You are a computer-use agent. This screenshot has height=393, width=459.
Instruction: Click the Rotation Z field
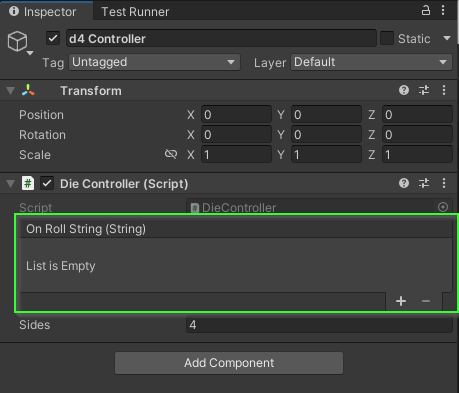click(417, 135)
